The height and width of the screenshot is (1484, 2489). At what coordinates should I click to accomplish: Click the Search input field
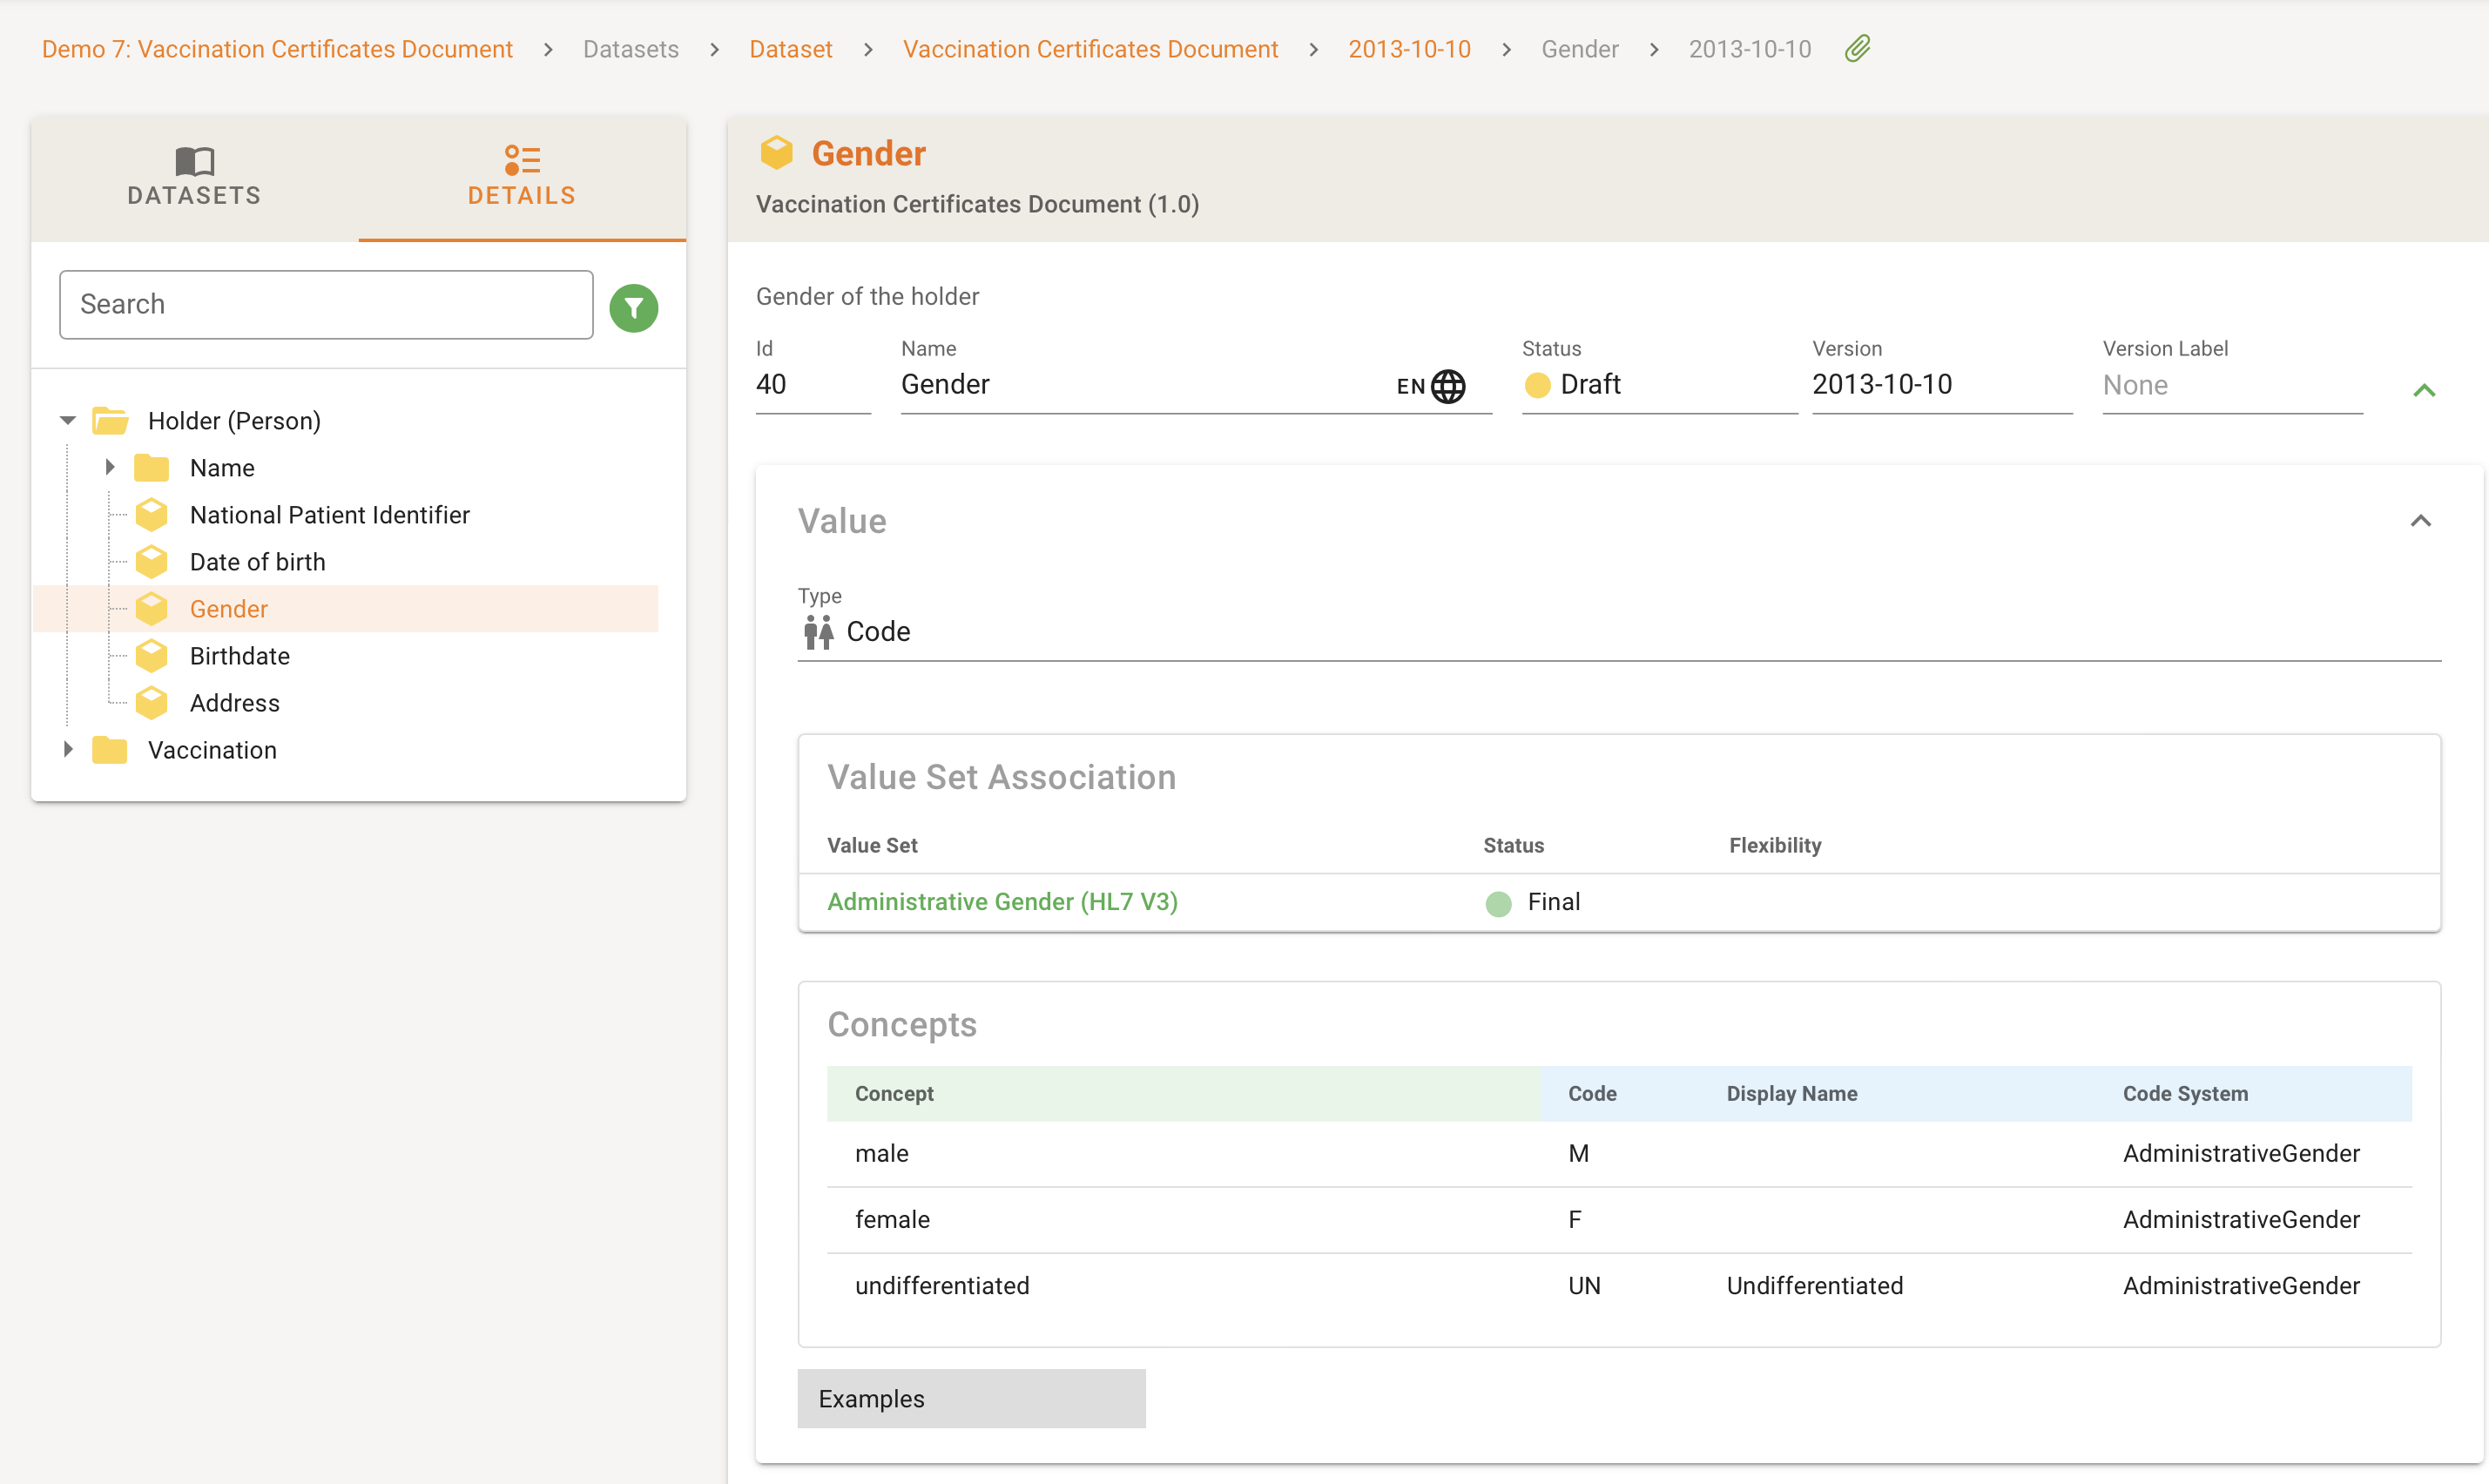(326, 305)
